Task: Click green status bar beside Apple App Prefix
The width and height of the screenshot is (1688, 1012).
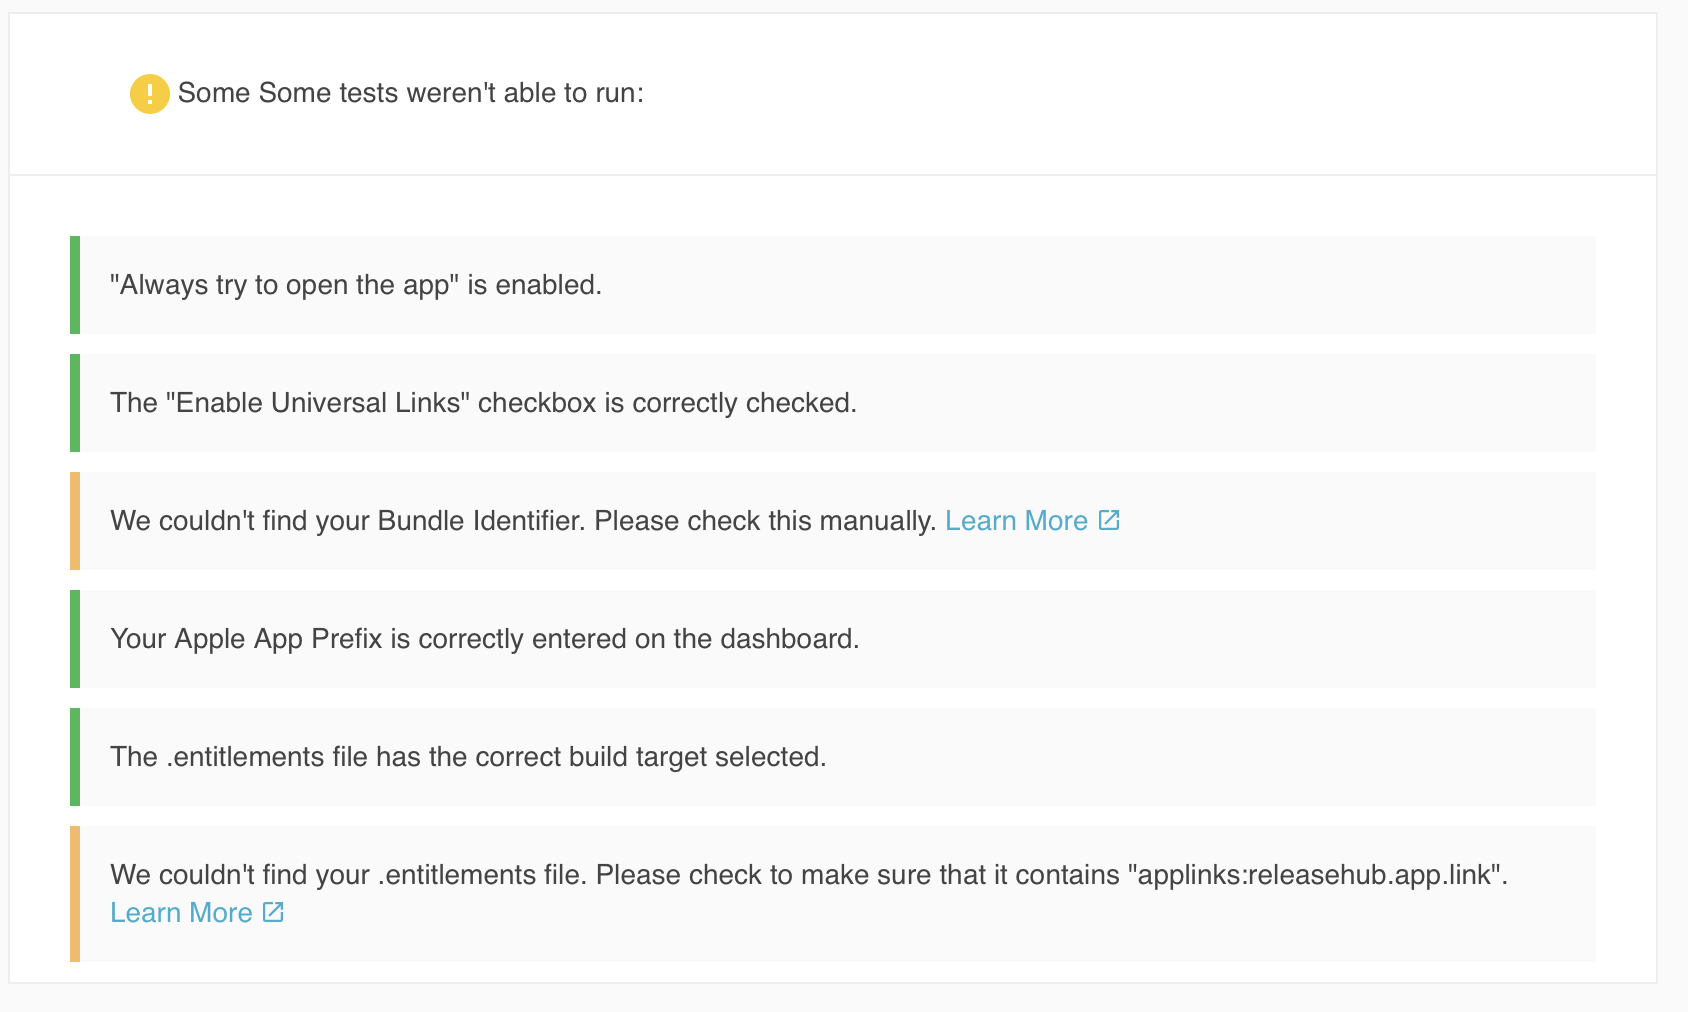Action: [x=75, y=639]
